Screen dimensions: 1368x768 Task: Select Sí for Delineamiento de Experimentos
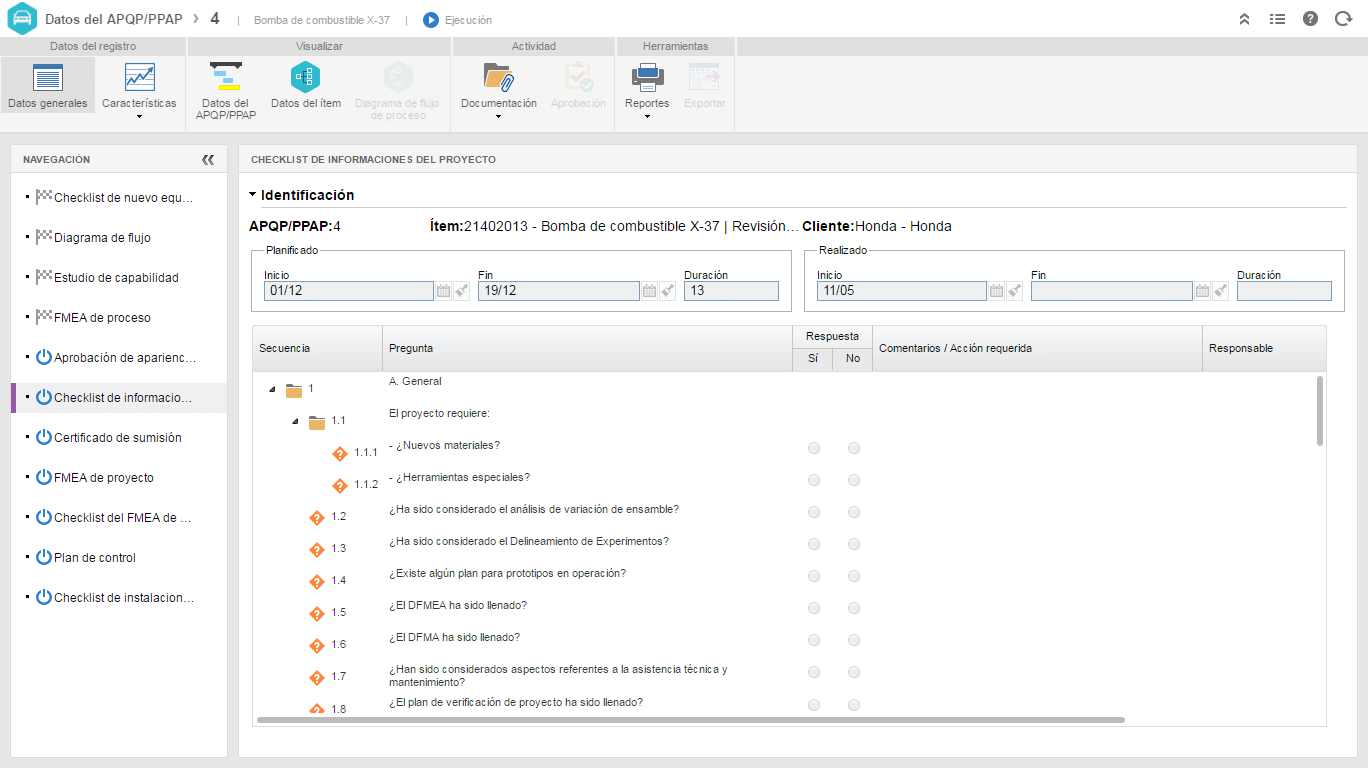coord(814,544)
